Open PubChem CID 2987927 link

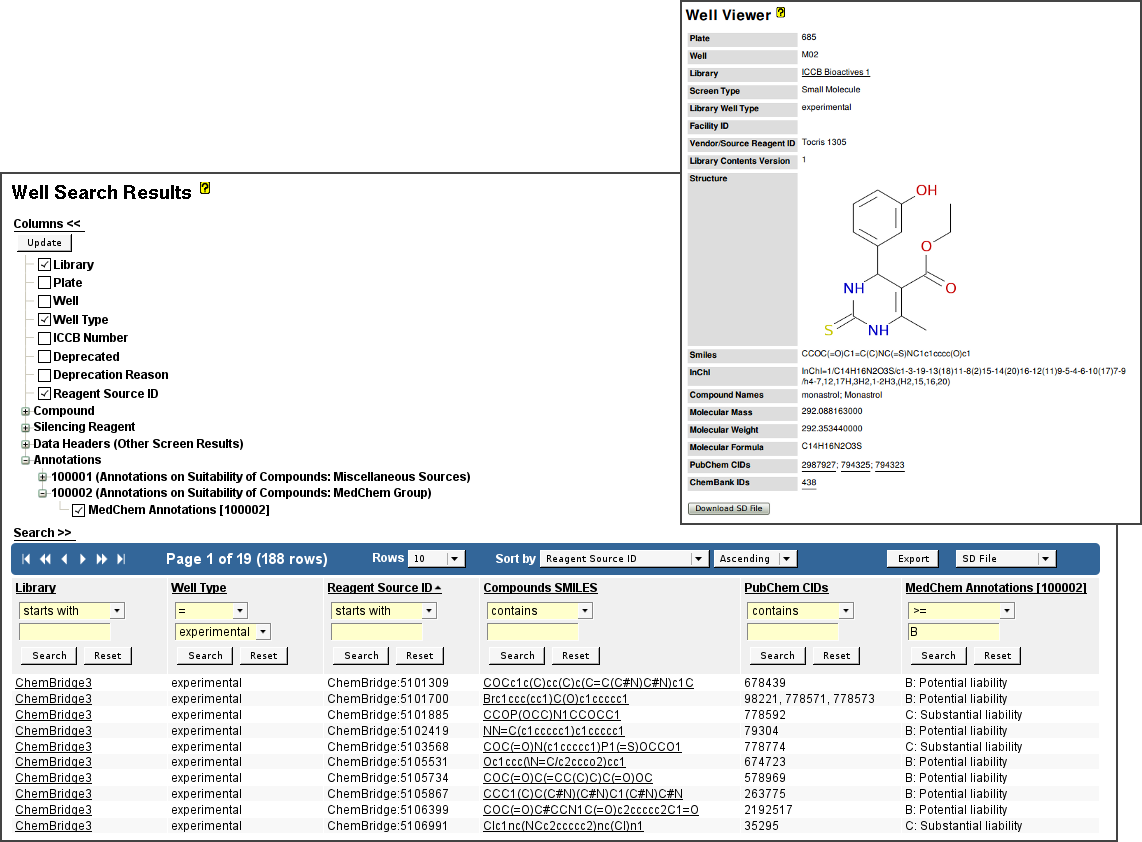click(x=819, y=465)
